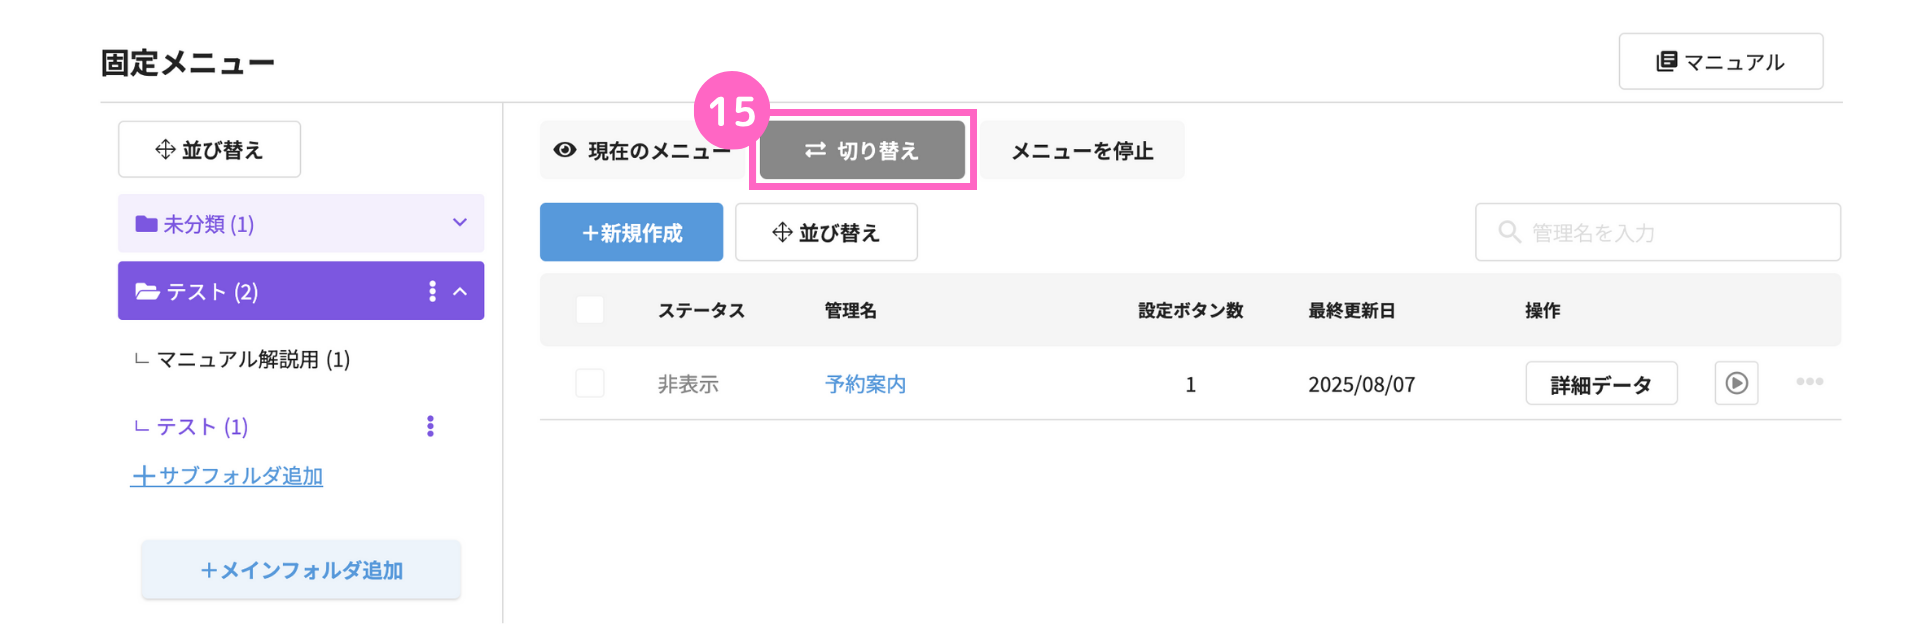Open three-dot more options for 予約案内 row
Image resolution: width=1920 pixels, height=640 pixels.
pos(1809,382)
